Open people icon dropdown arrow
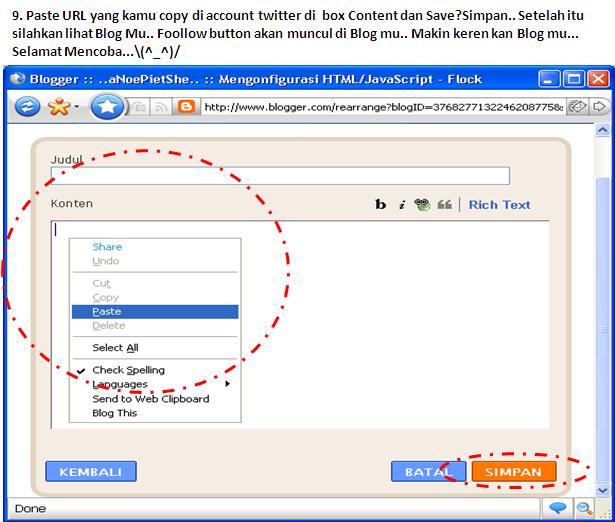 (x=76, y=106)
